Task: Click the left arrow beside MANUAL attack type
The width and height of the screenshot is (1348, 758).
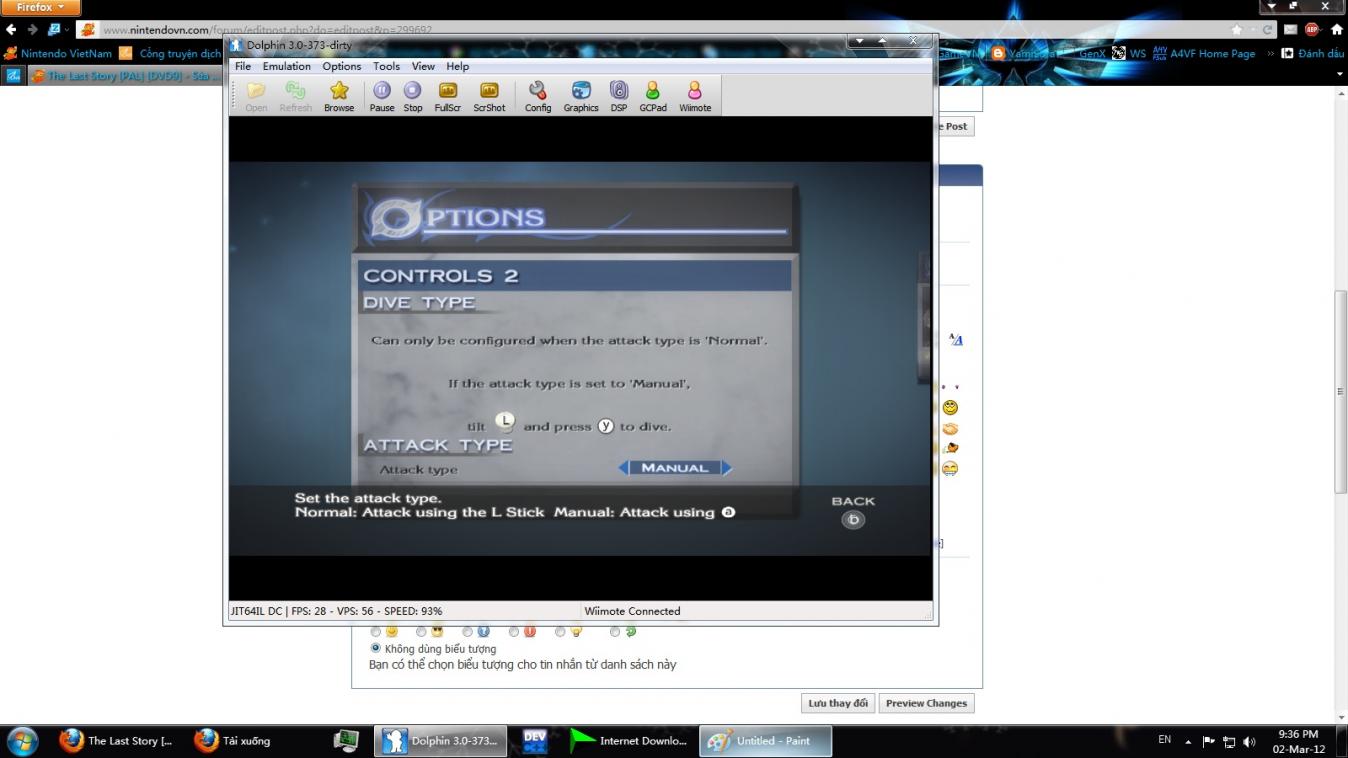Action: [x=624, y=467]
